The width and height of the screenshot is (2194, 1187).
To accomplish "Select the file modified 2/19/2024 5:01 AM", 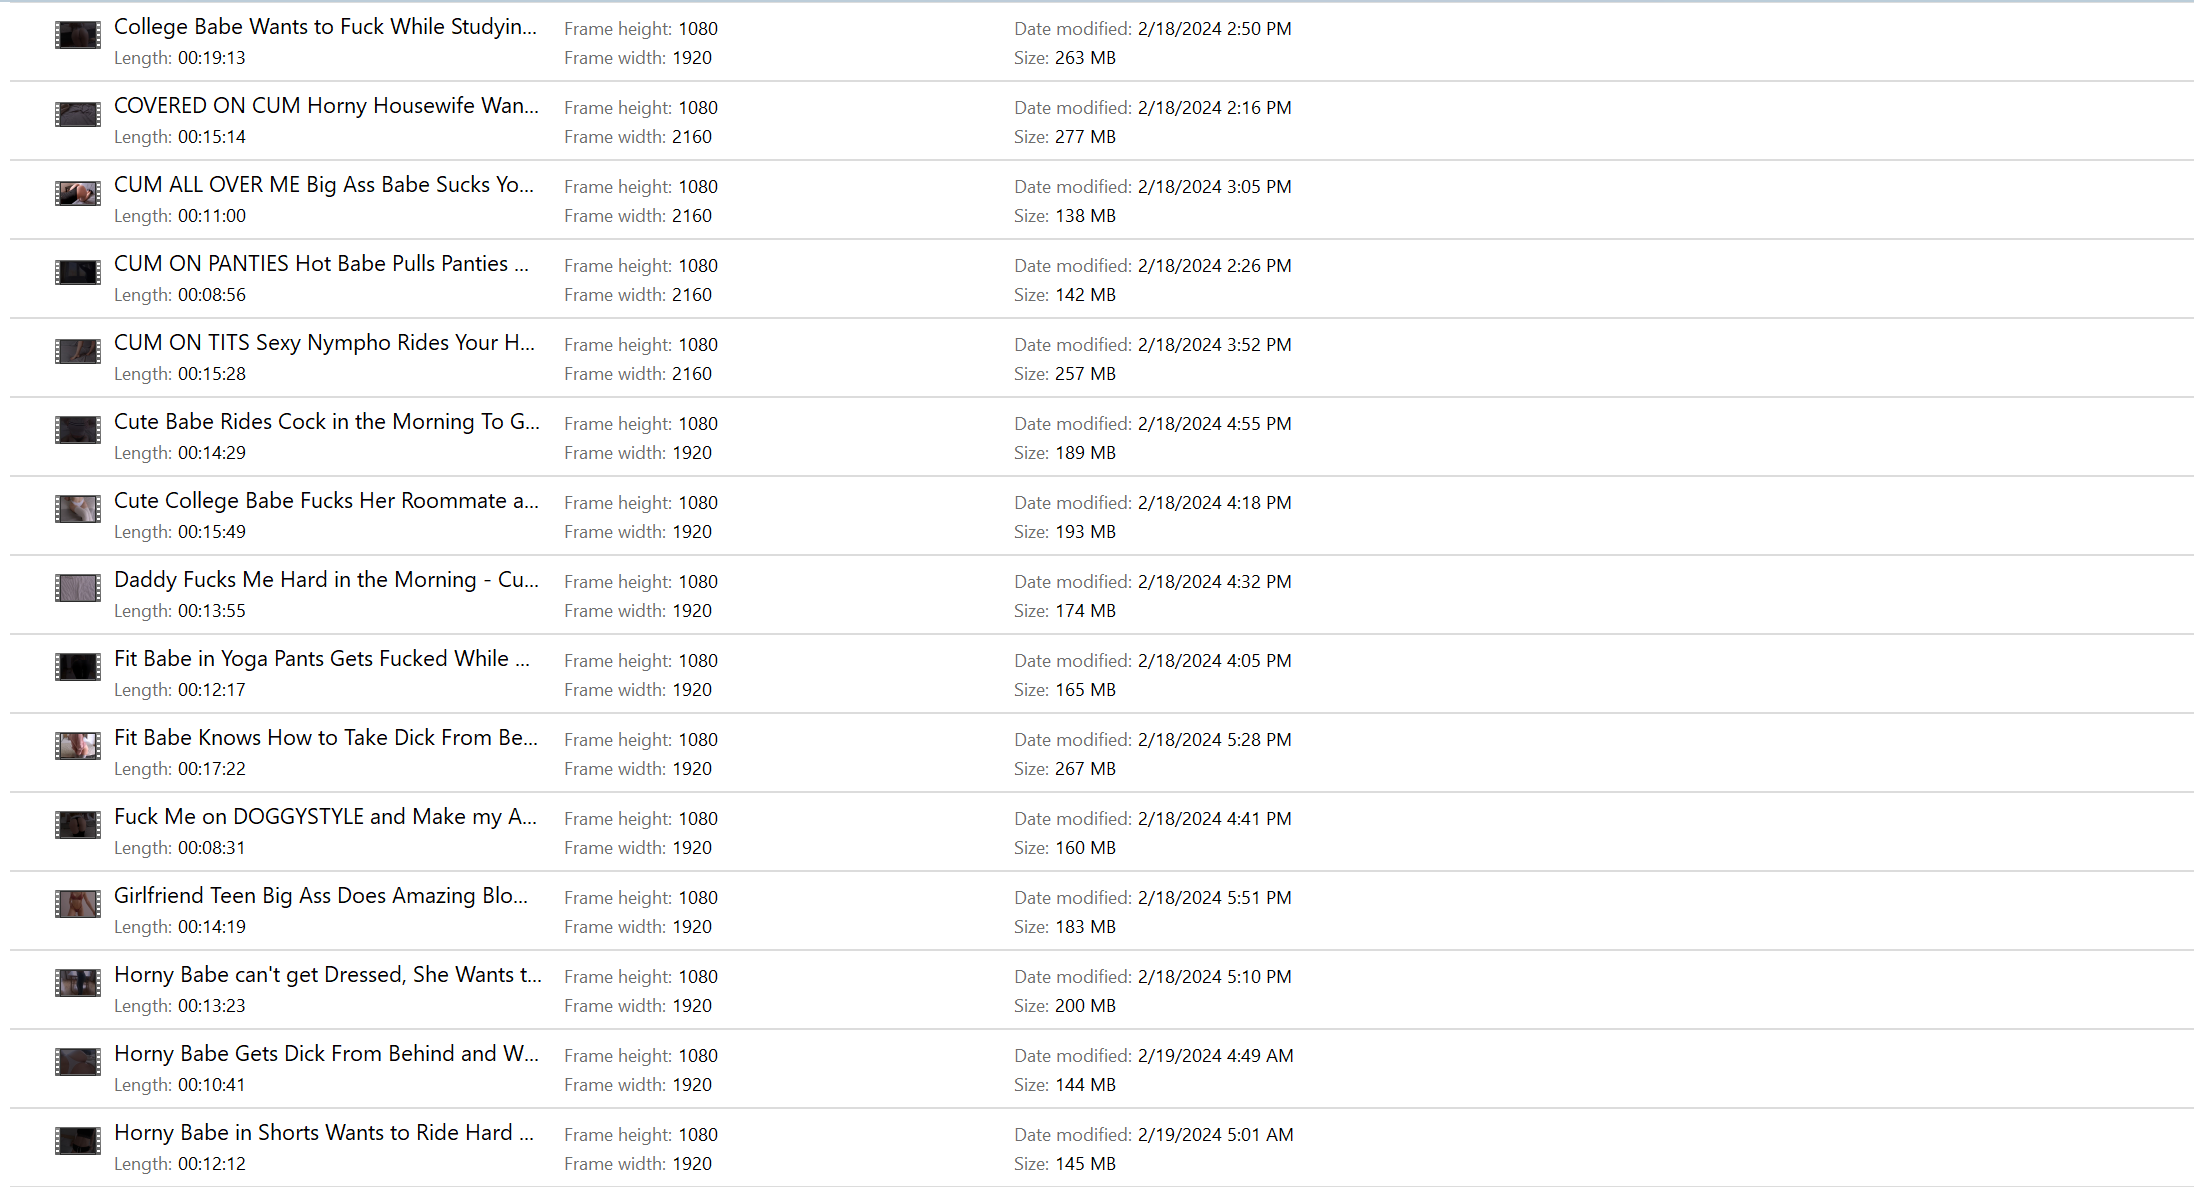I will tap(1101, 1147).
